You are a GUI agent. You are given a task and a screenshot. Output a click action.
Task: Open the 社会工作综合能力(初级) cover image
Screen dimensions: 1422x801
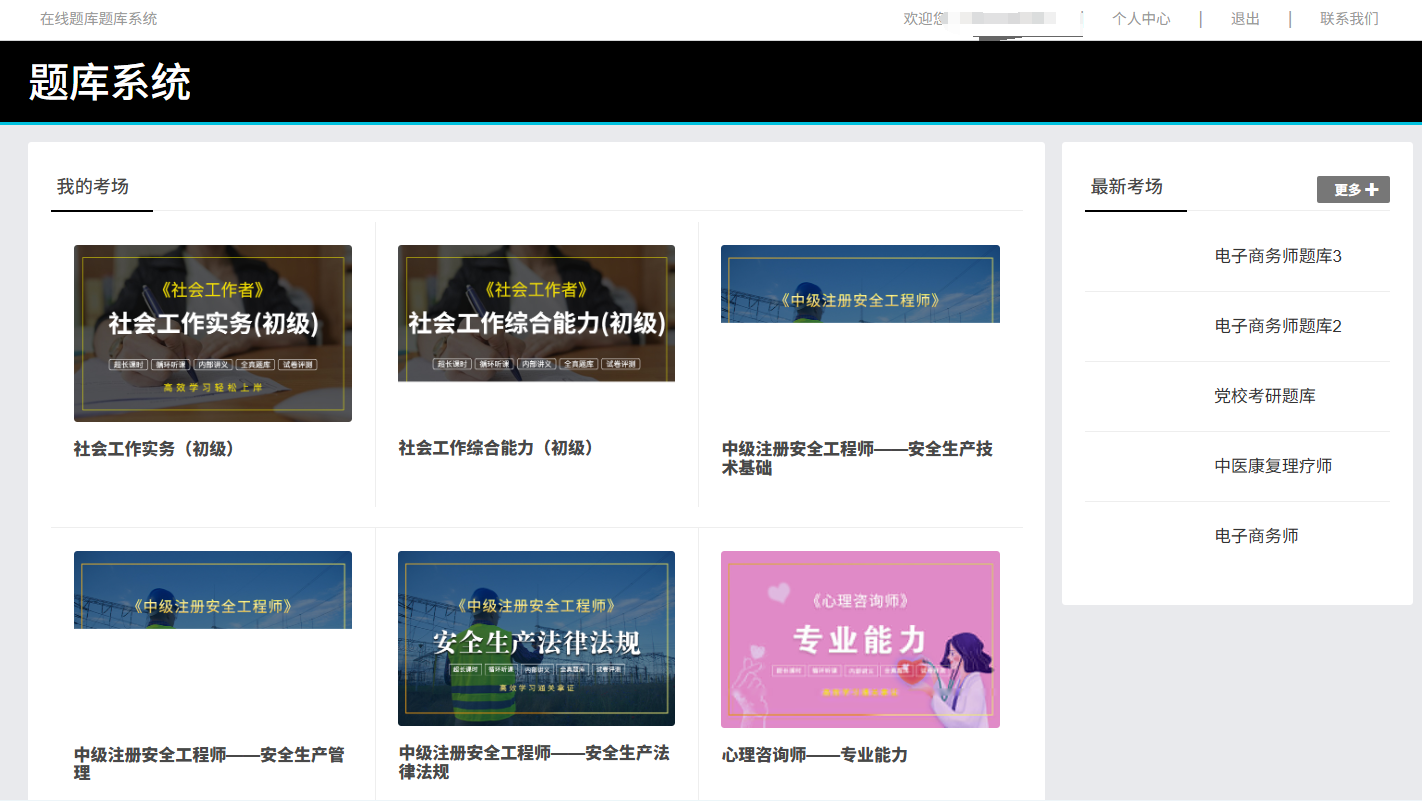pos(536,314)
